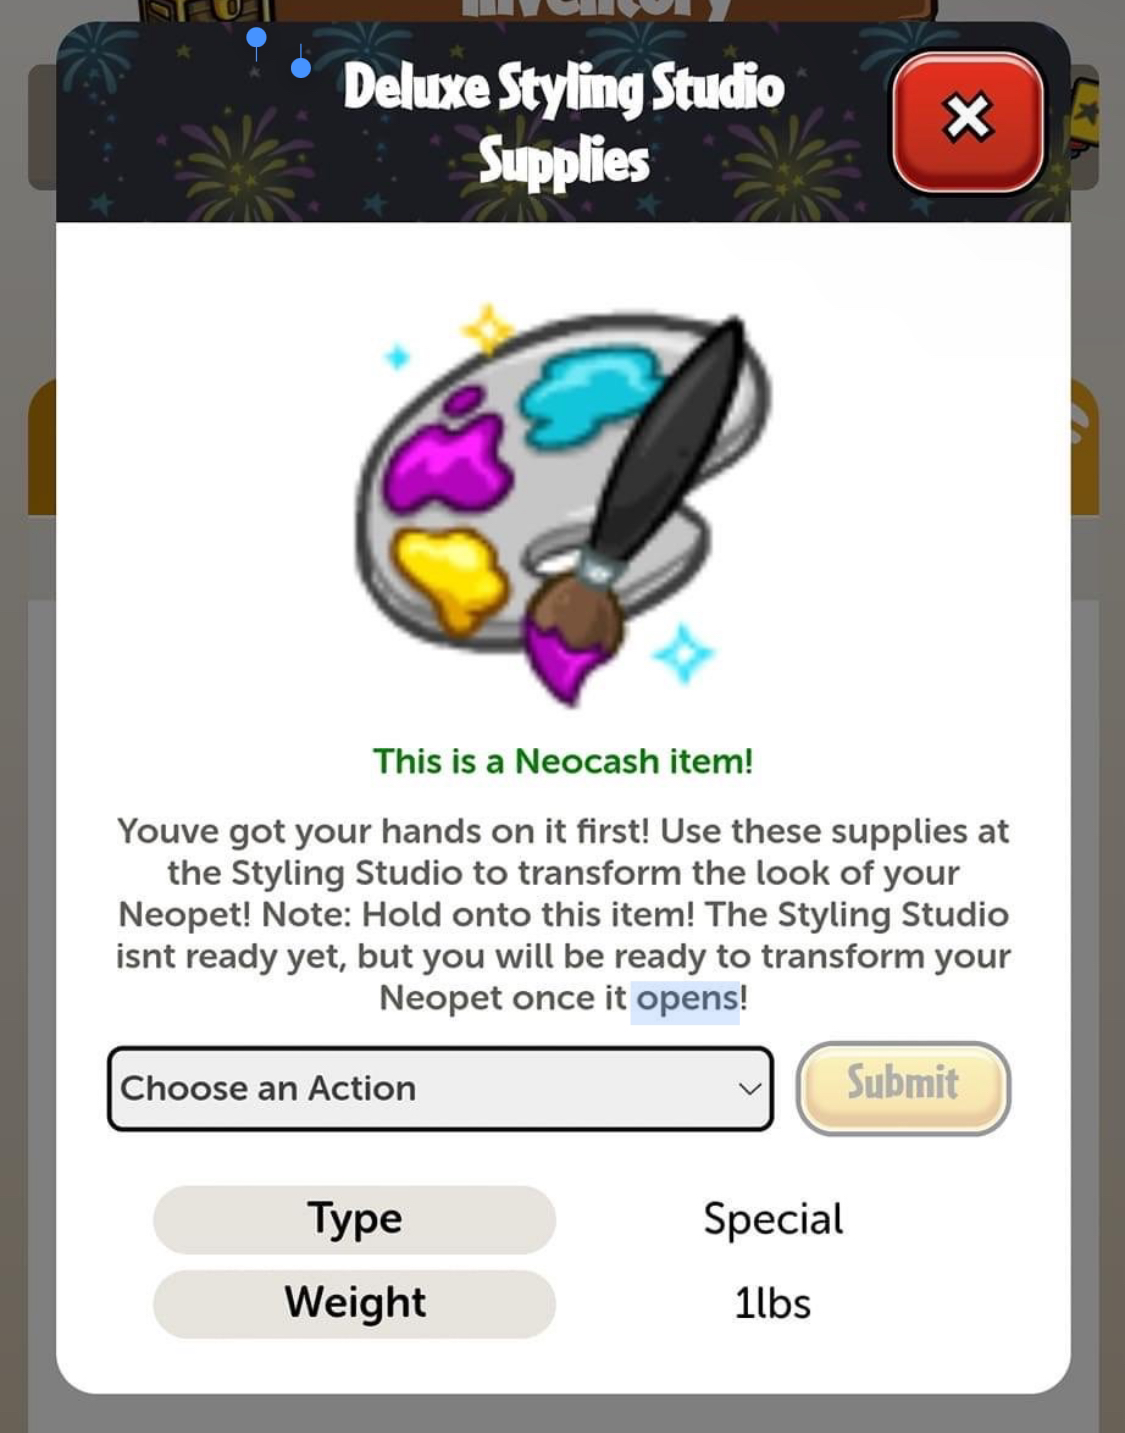Click the Weight label pill
The image size is (1125, 1433).
point(354,1303)
